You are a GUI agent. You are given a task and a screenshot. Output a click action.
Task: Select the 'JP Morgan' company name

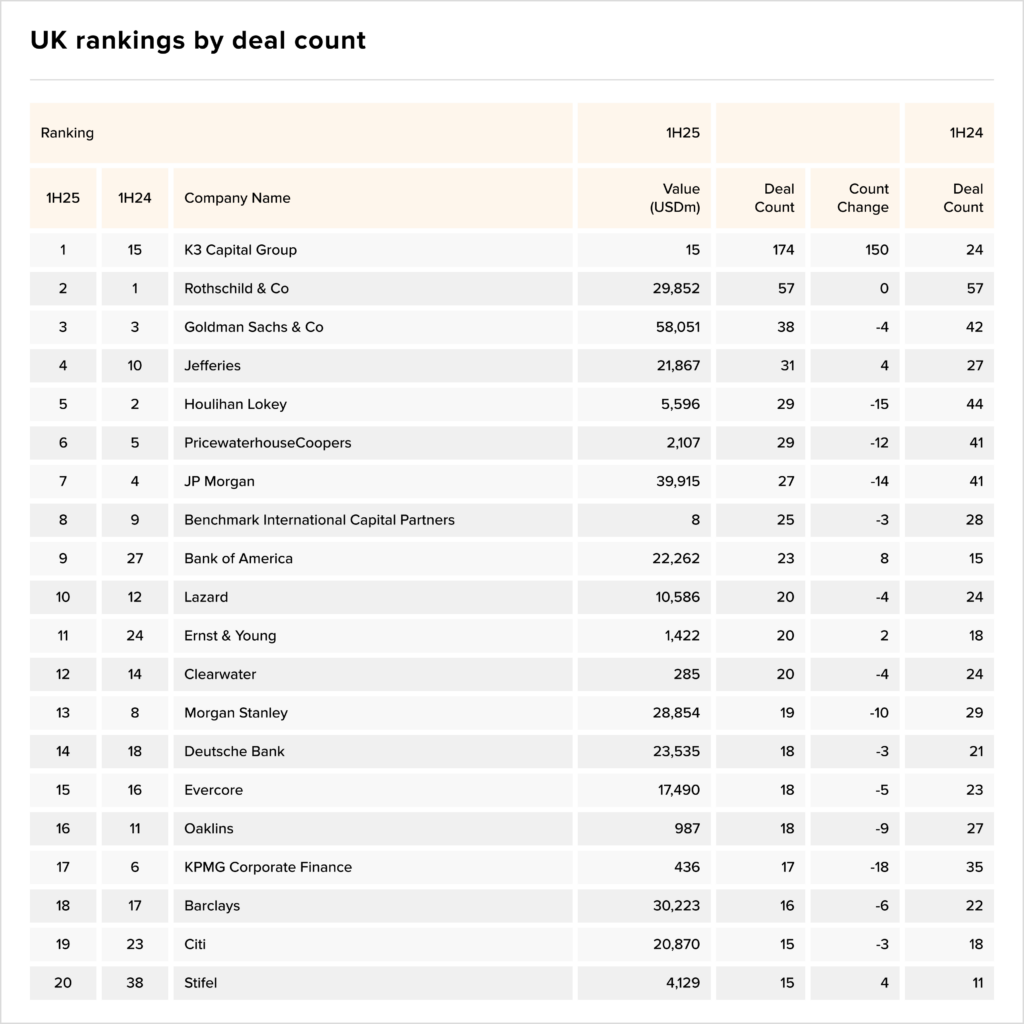click(x=219, y=481)
